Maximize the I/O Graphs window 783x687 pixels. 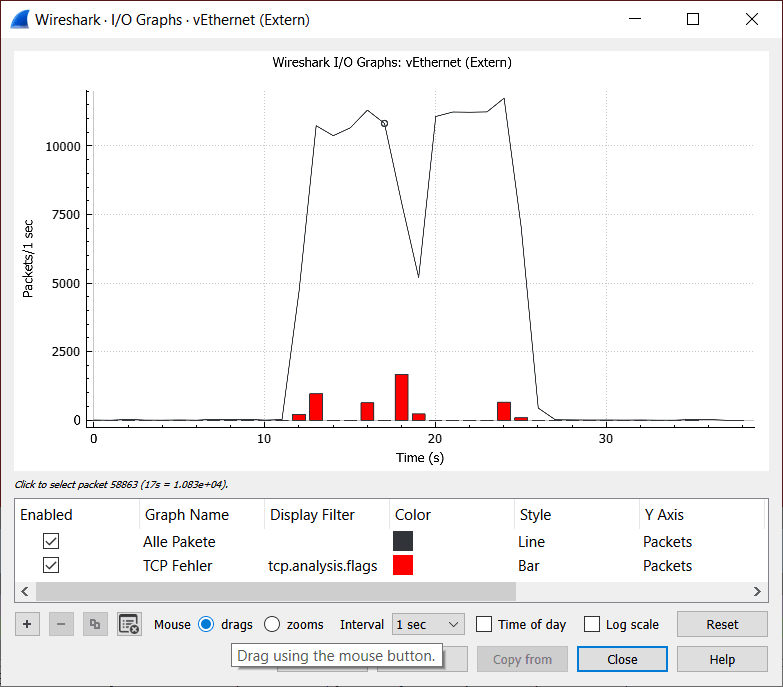(x=693, y=19)
